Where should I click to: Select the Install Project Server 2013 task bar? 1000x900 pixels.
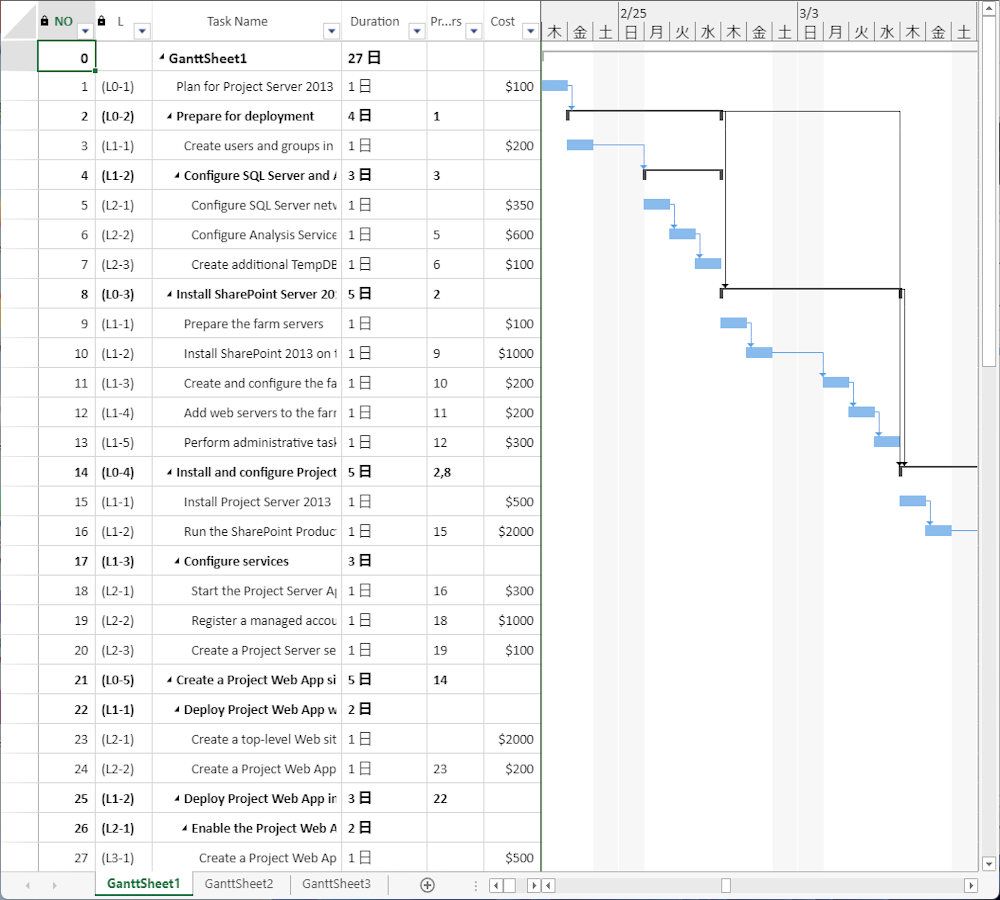tap(913, 501)
